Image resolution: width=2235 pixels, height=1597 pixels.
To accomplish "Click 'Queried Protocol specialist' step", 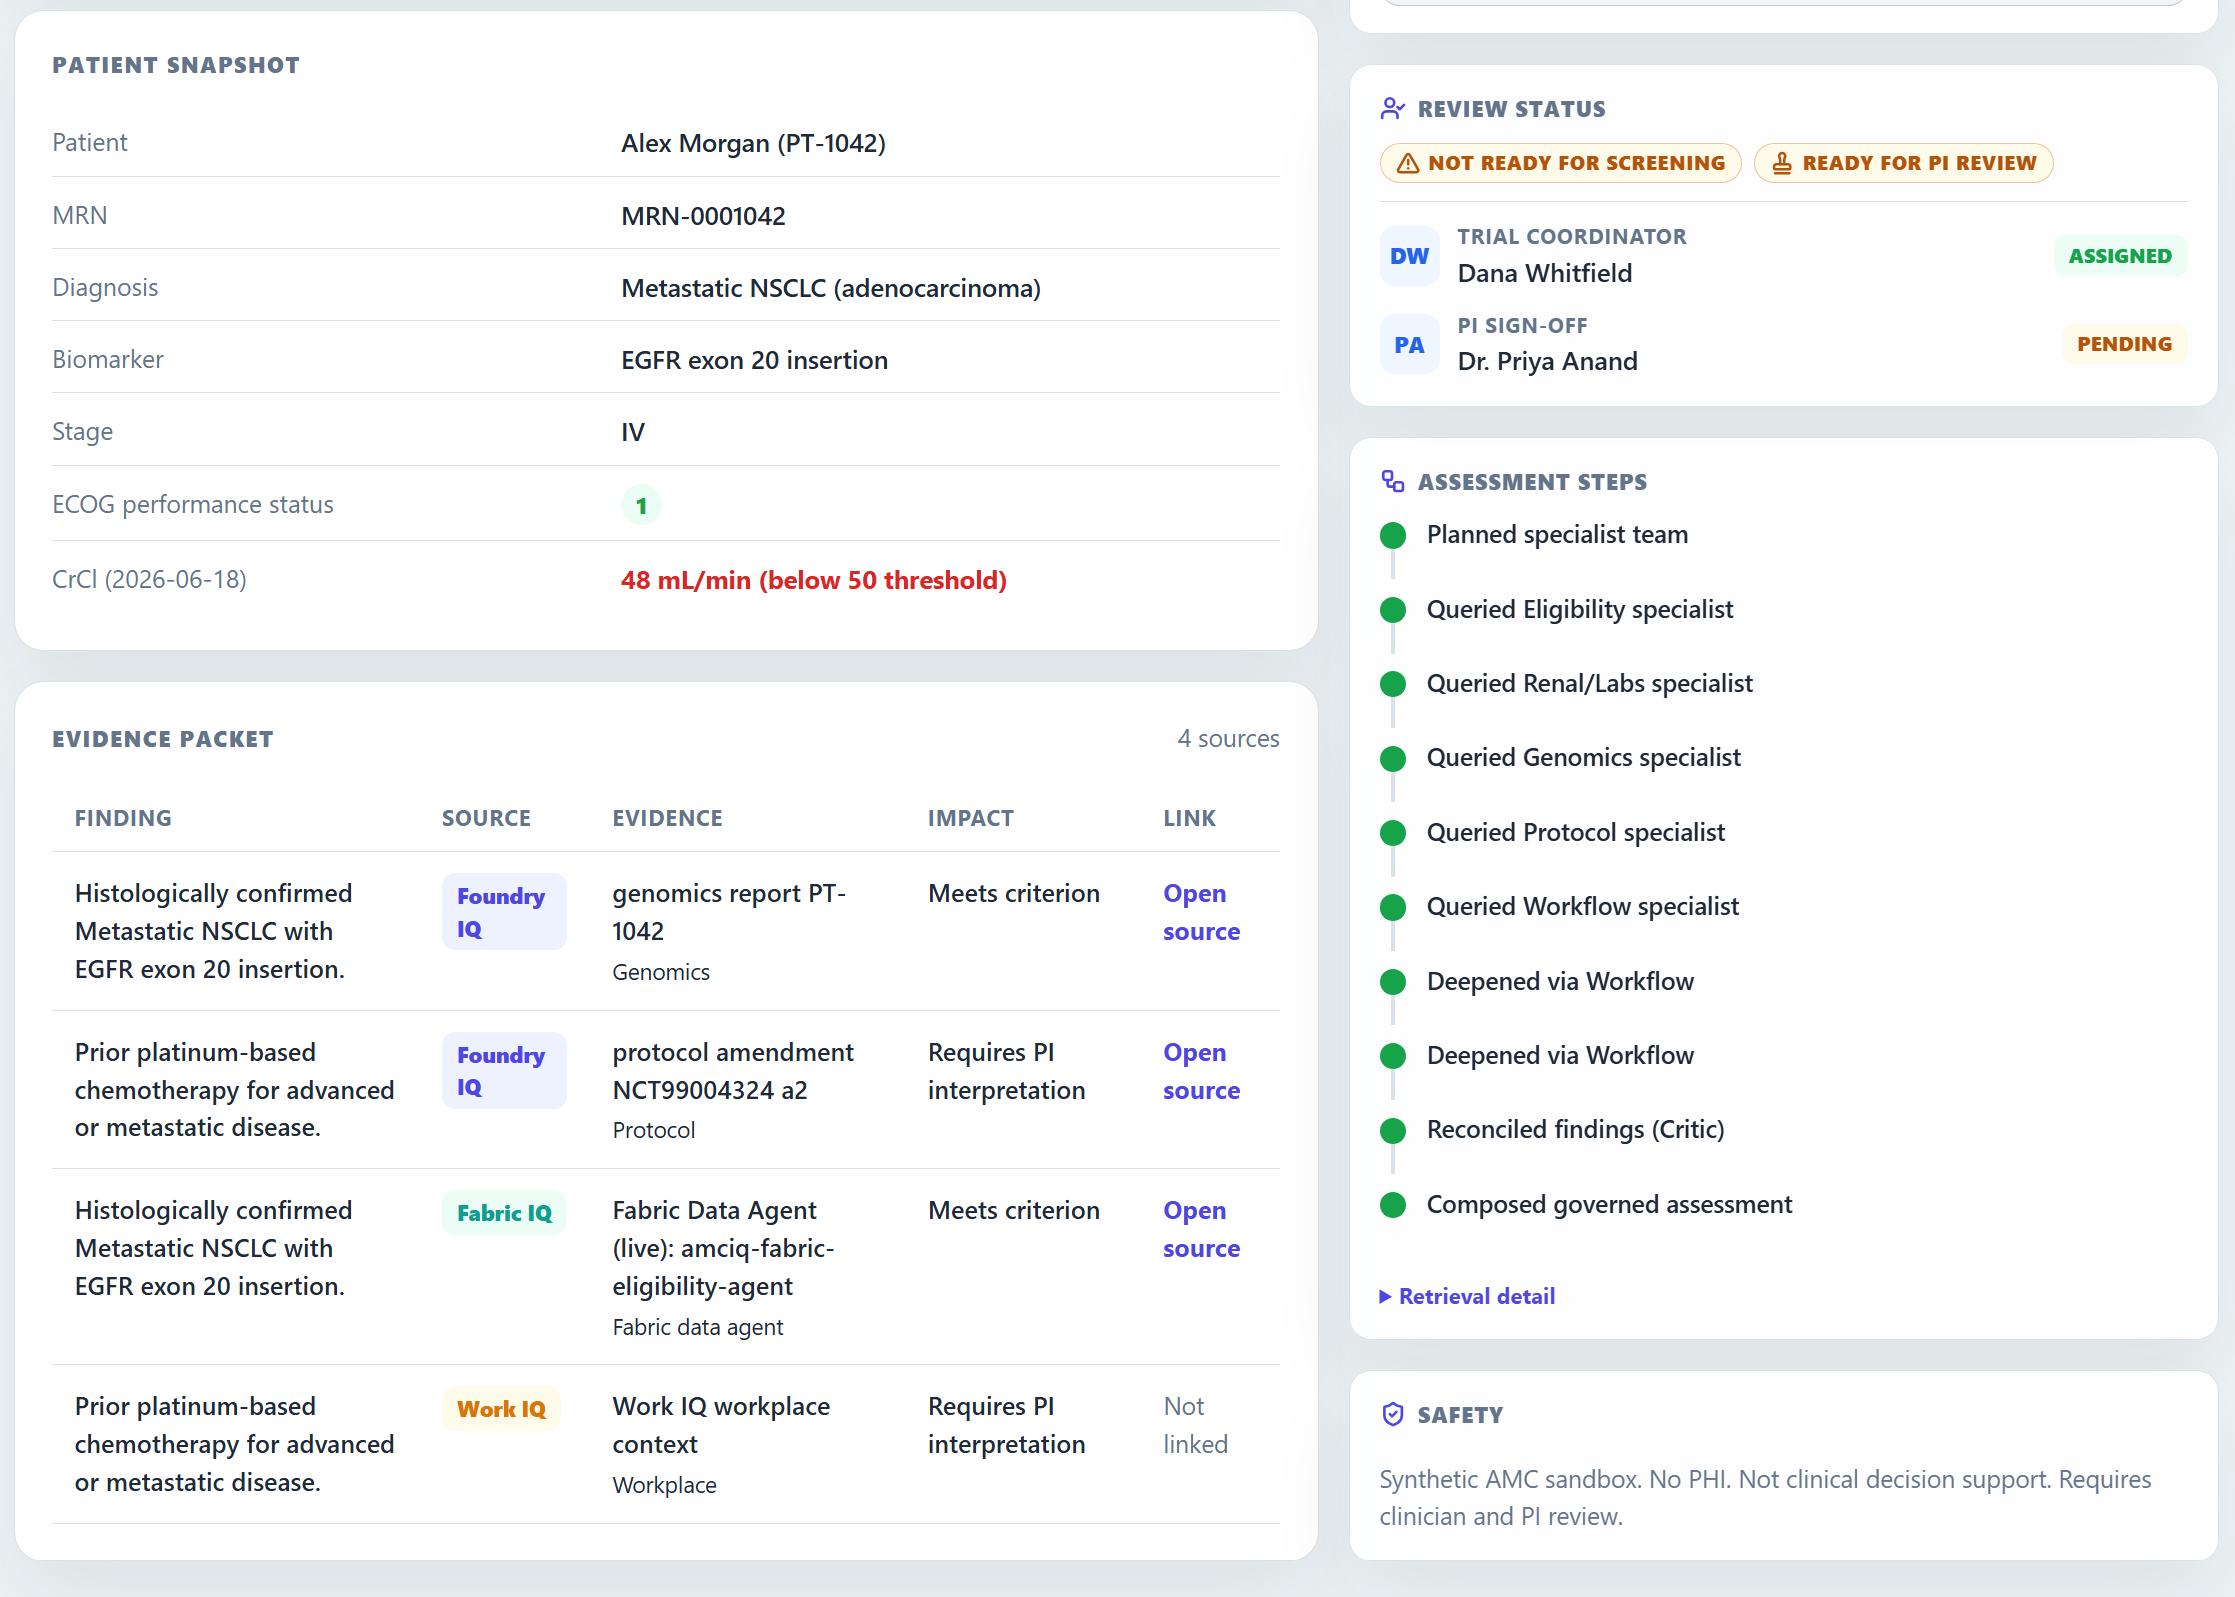I will point(1575,832).
